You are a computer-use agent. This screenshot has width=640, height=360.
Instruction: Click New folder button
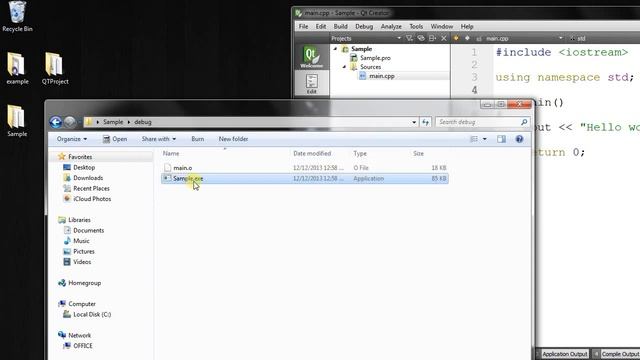click(233, 139)
